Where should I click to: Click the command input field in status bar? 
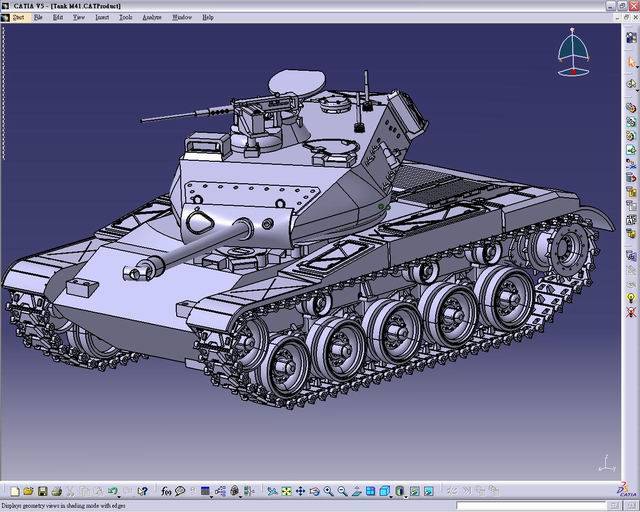pyautogui.click(x=540, y=505)
